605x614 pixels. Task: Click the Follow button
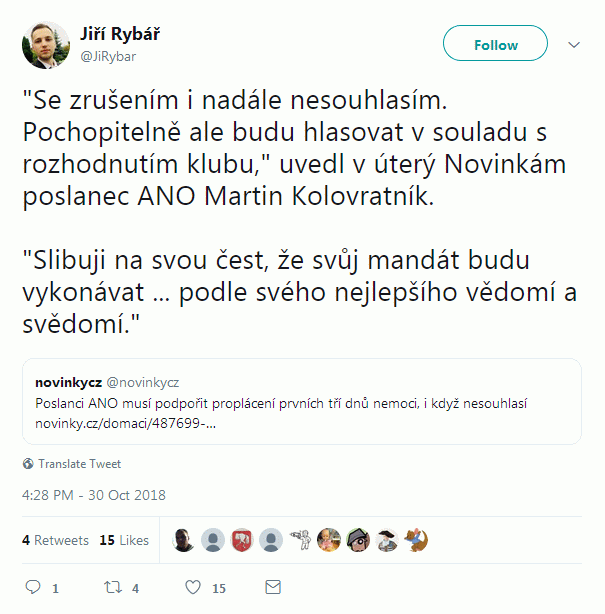(x=495, y=44)
